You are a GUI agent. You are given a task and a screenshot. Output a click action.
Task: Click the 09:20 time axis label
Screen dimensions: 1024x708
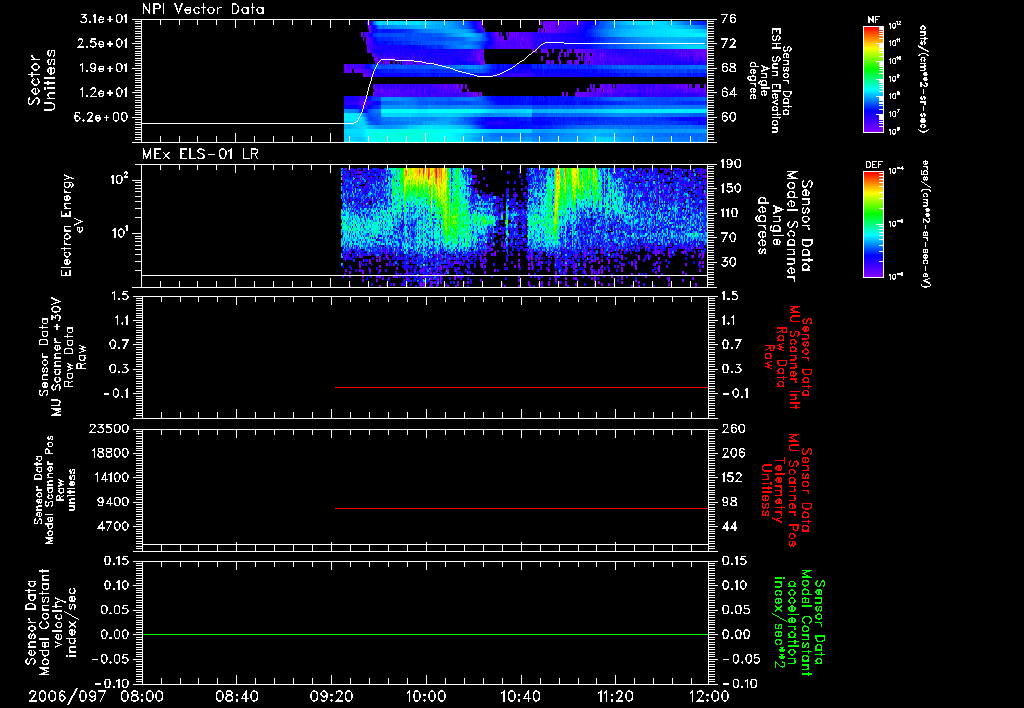point(331,696)
